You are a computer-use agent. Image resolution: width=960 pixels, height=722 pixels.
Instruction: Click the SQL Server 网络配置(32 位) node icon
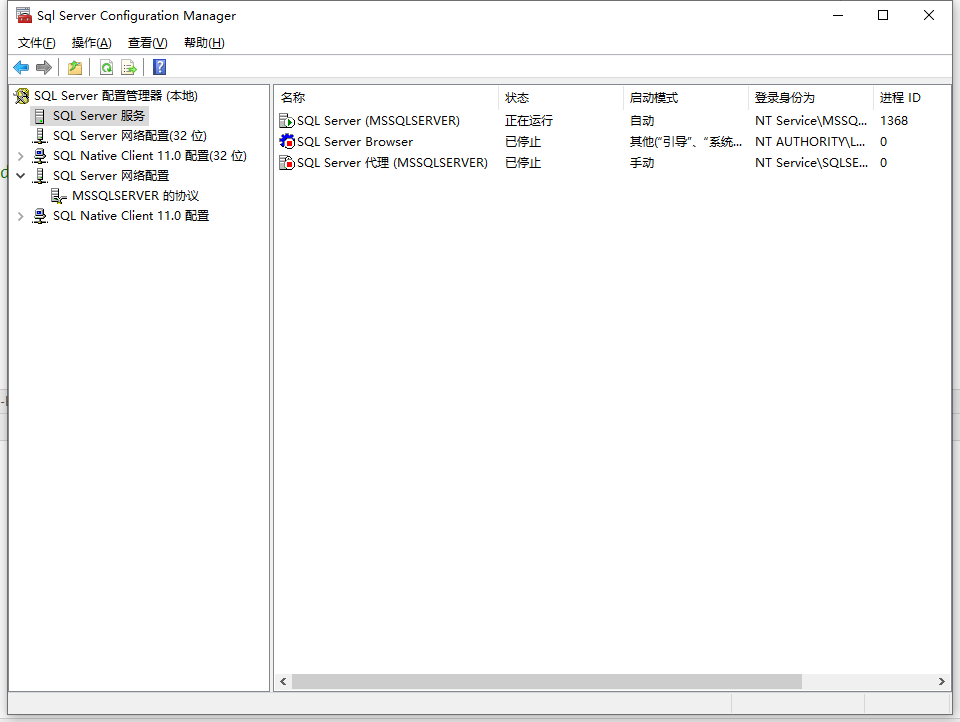pyautogui.click(x=40, y=136)
